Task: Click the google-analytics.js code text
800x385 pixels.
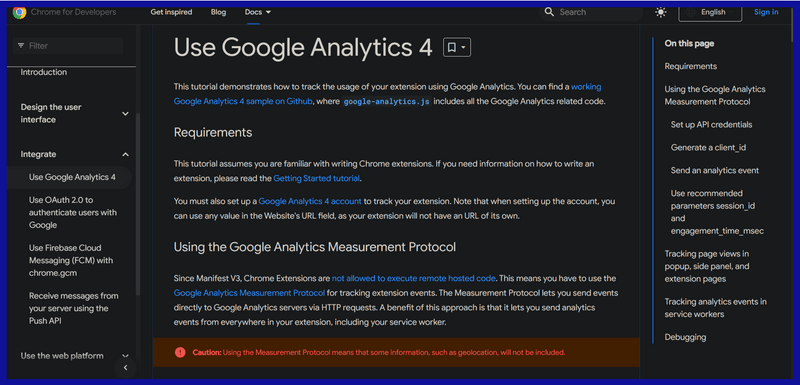Action: (x=387, y=101)
